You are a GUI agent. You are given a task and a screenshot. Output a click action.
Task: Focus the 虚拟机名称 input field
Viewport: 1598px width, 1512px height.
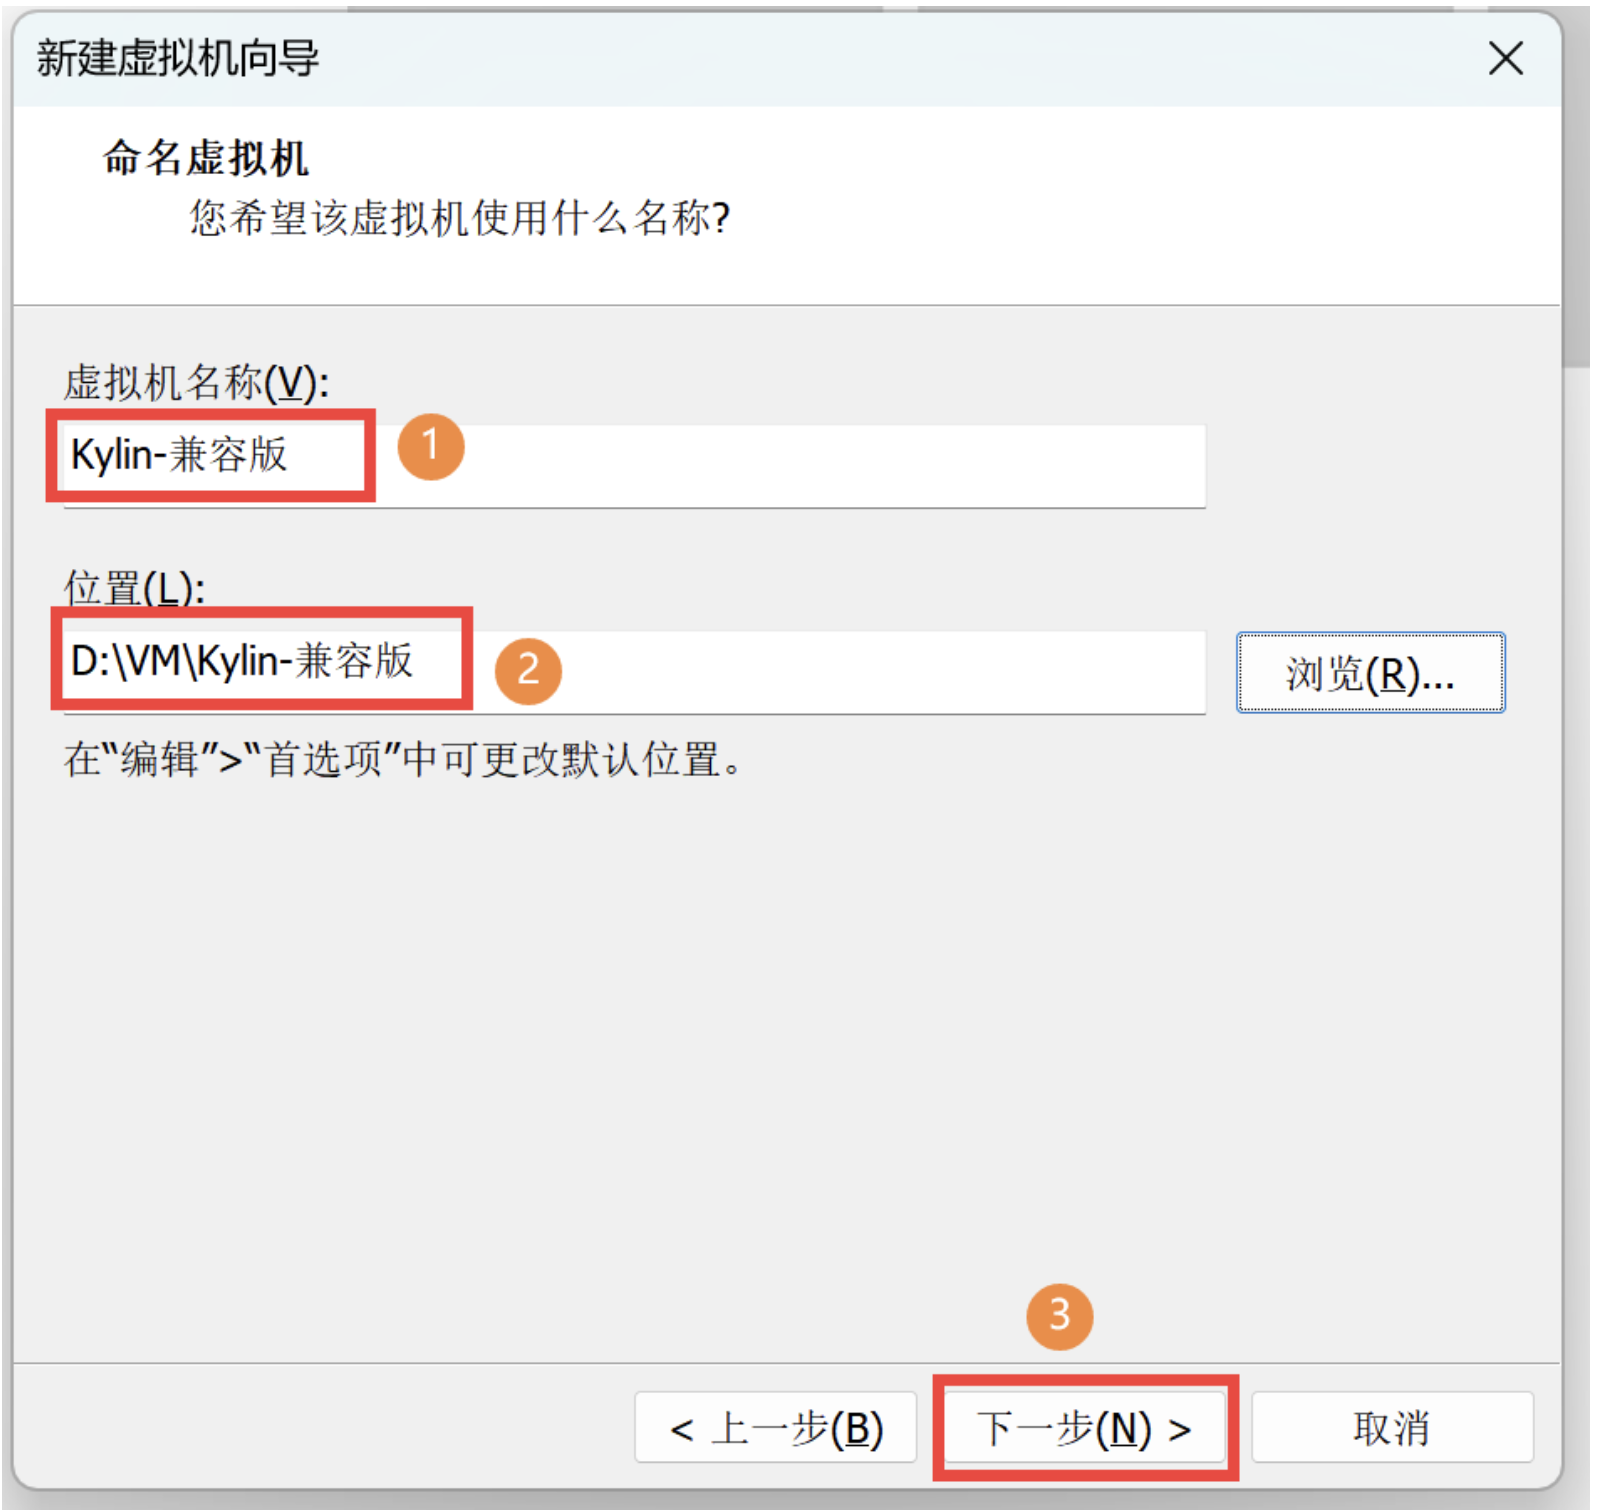[634, 466]
